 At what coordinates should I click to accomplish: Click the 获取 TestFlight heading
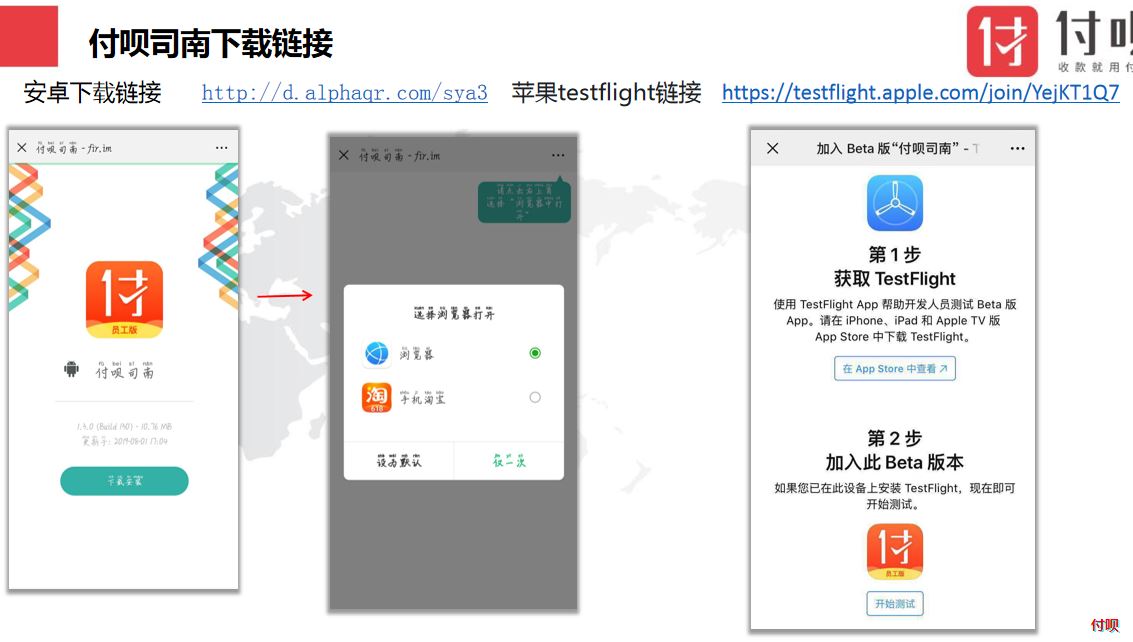pos(895,279)
